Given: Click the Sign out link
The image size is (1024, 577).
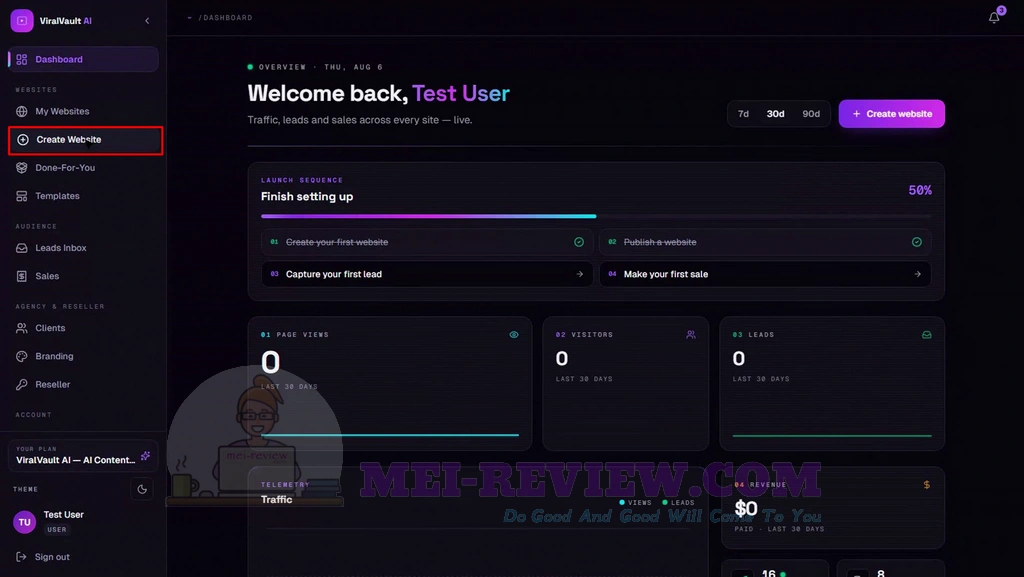Looking at the screenshot, I should [43, 557].
